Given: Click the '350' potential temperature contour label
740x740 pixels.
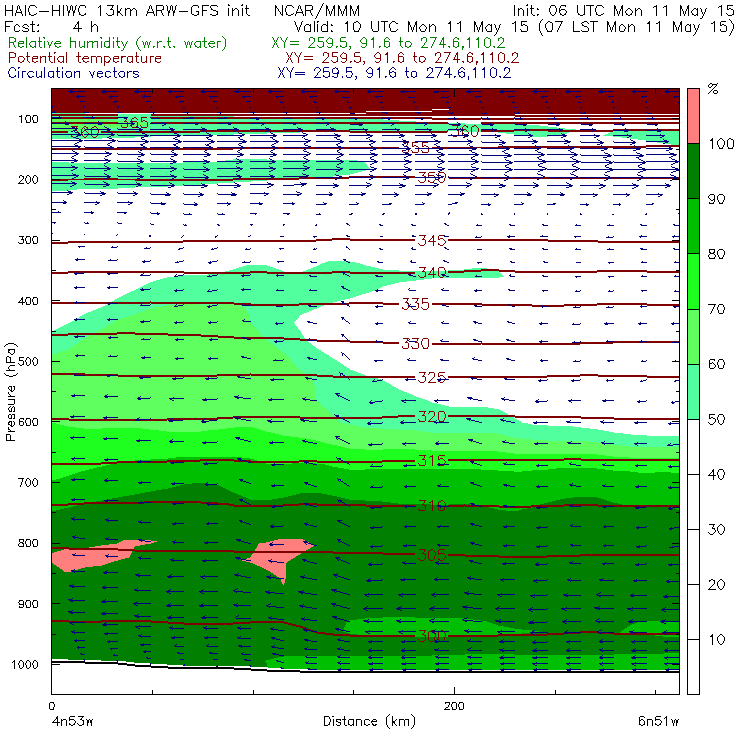Looking at the screenshot, I should [x=432, y=177].
